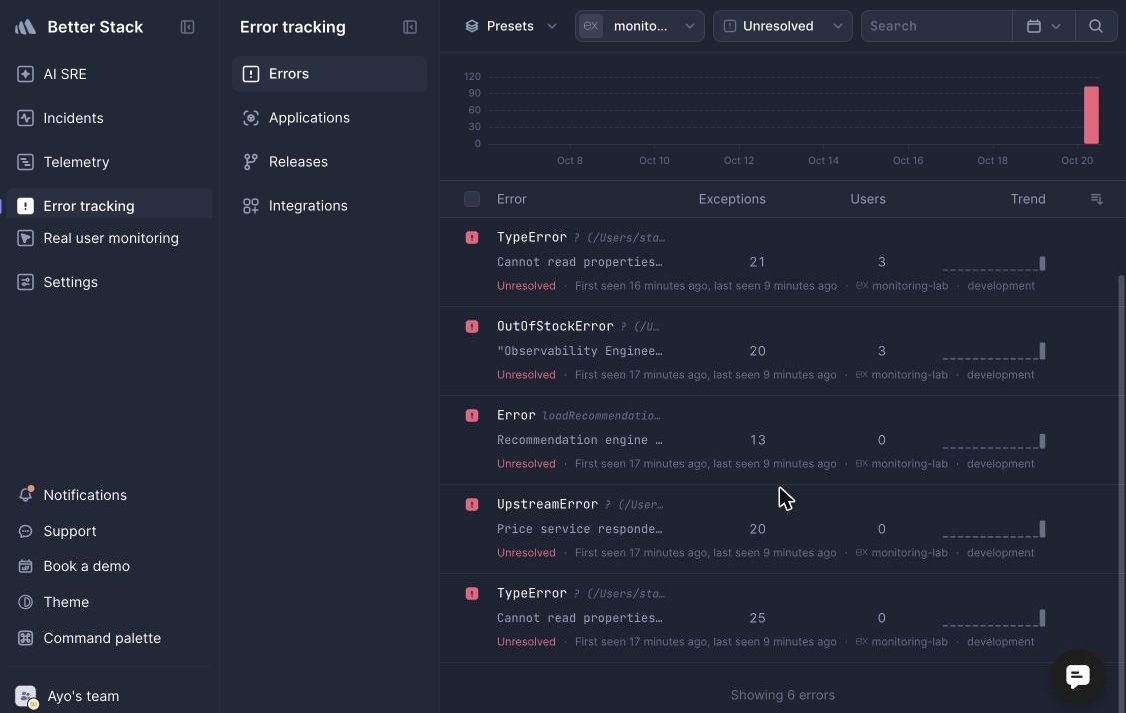The image size is (1126, 713).
Task: Click the Book a demo calendar icon
Action: coord(25,567)
